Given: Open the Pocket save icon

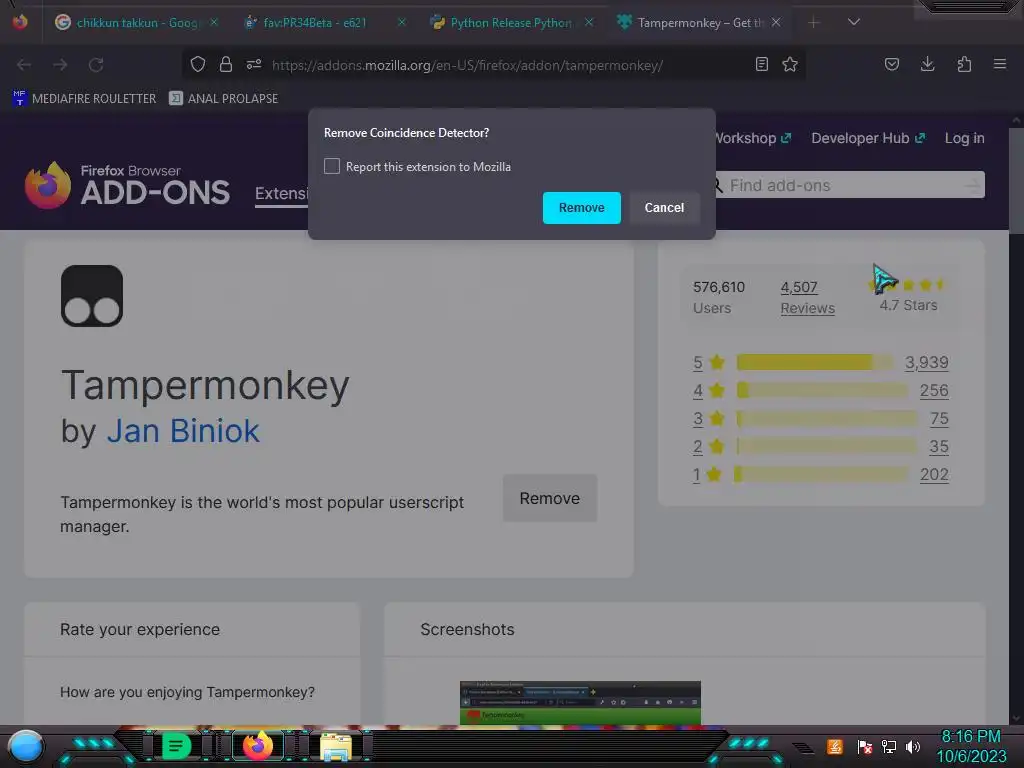Looking at the screenshot, I should pos(891,64).
